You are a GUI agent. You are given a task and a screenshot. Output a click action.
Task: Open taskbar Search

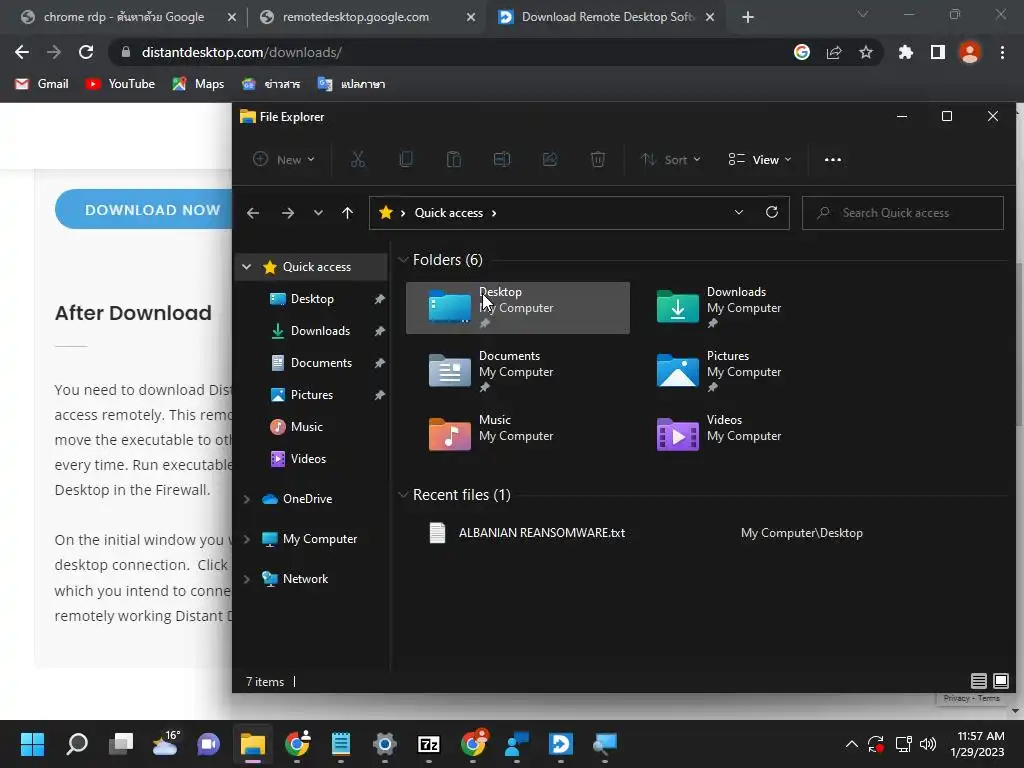(x=77, y=744)
